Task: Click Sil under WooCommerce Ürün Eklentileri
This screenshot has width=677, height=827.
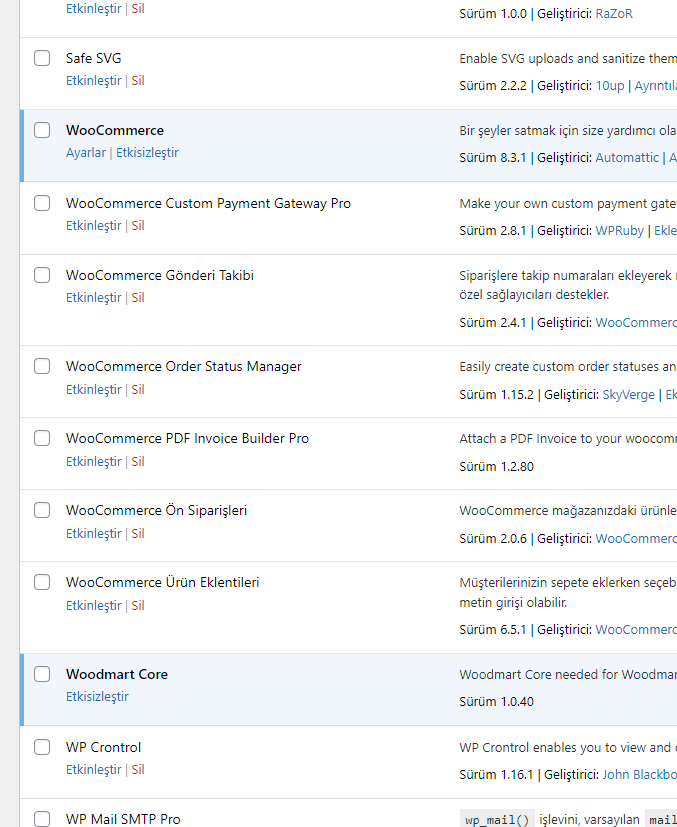Action: click(138, 606)
